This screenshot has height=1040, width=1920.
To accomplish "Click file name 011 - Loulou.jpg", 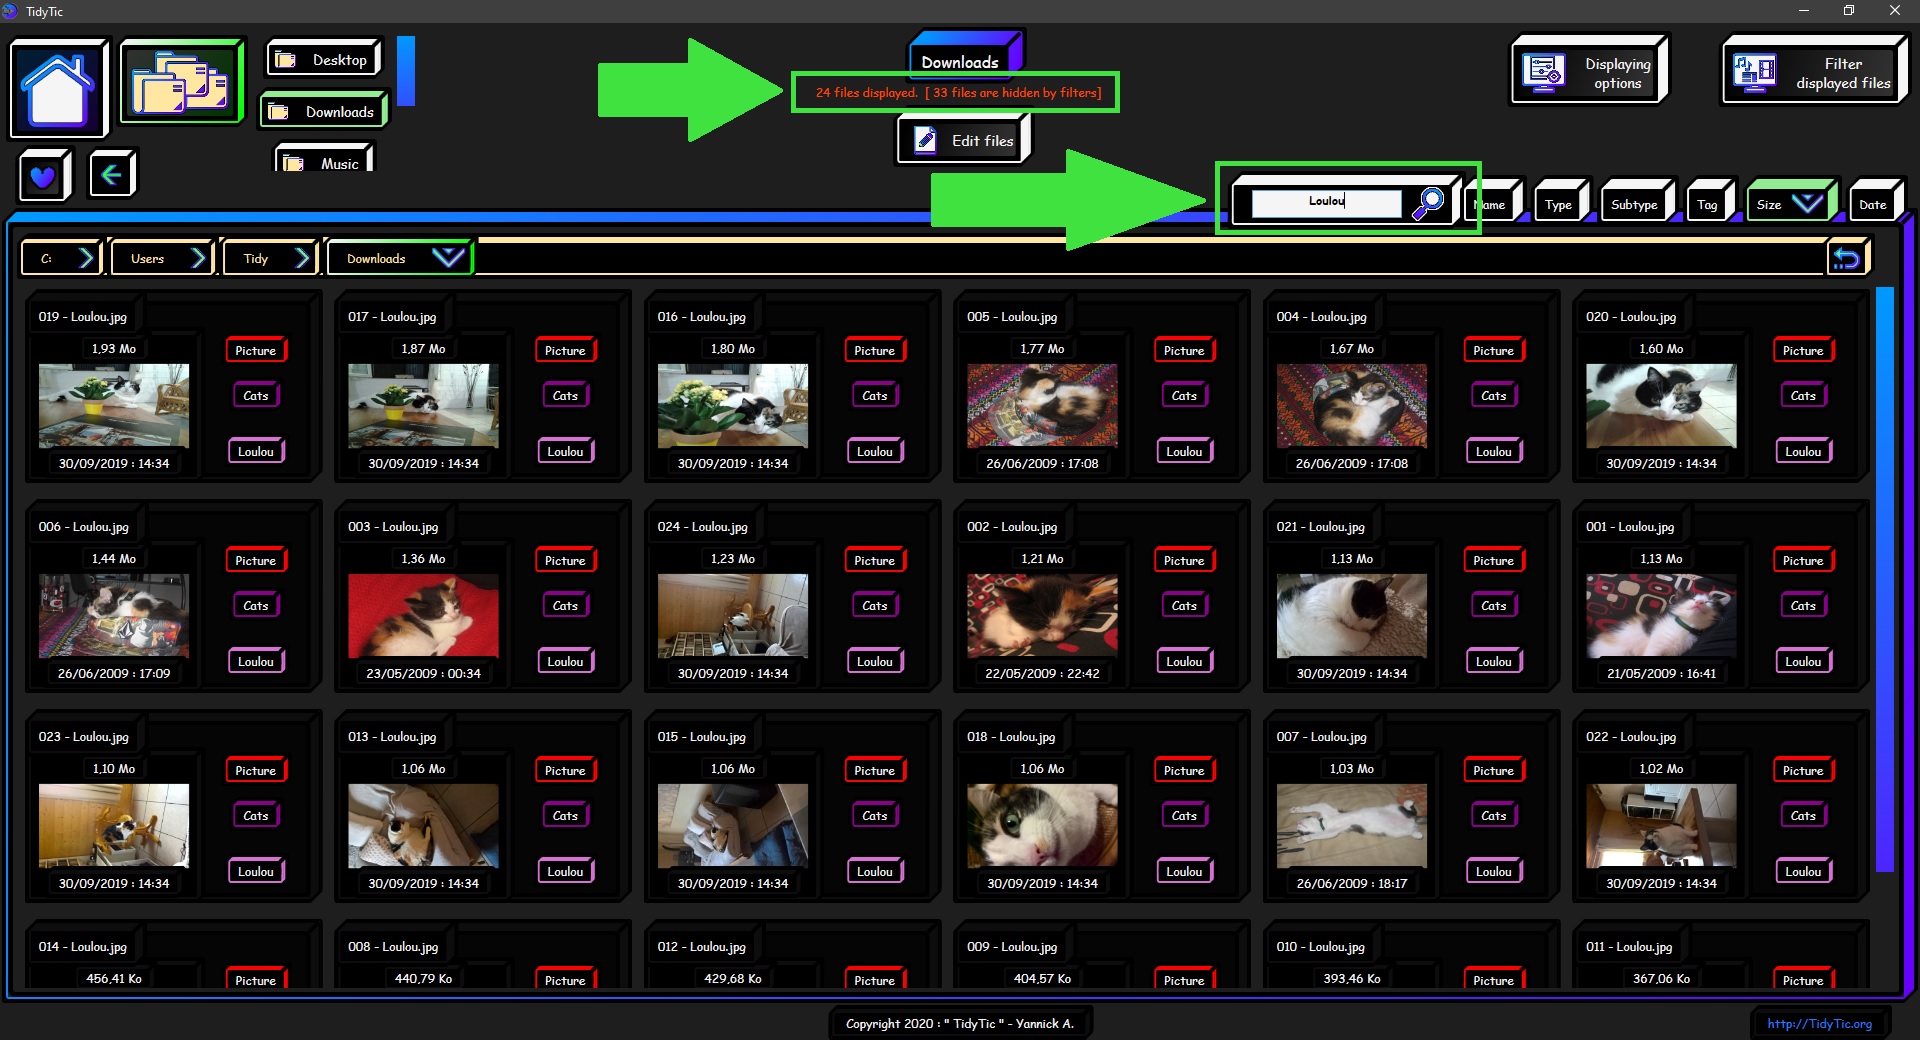I will pos(1629,947).
